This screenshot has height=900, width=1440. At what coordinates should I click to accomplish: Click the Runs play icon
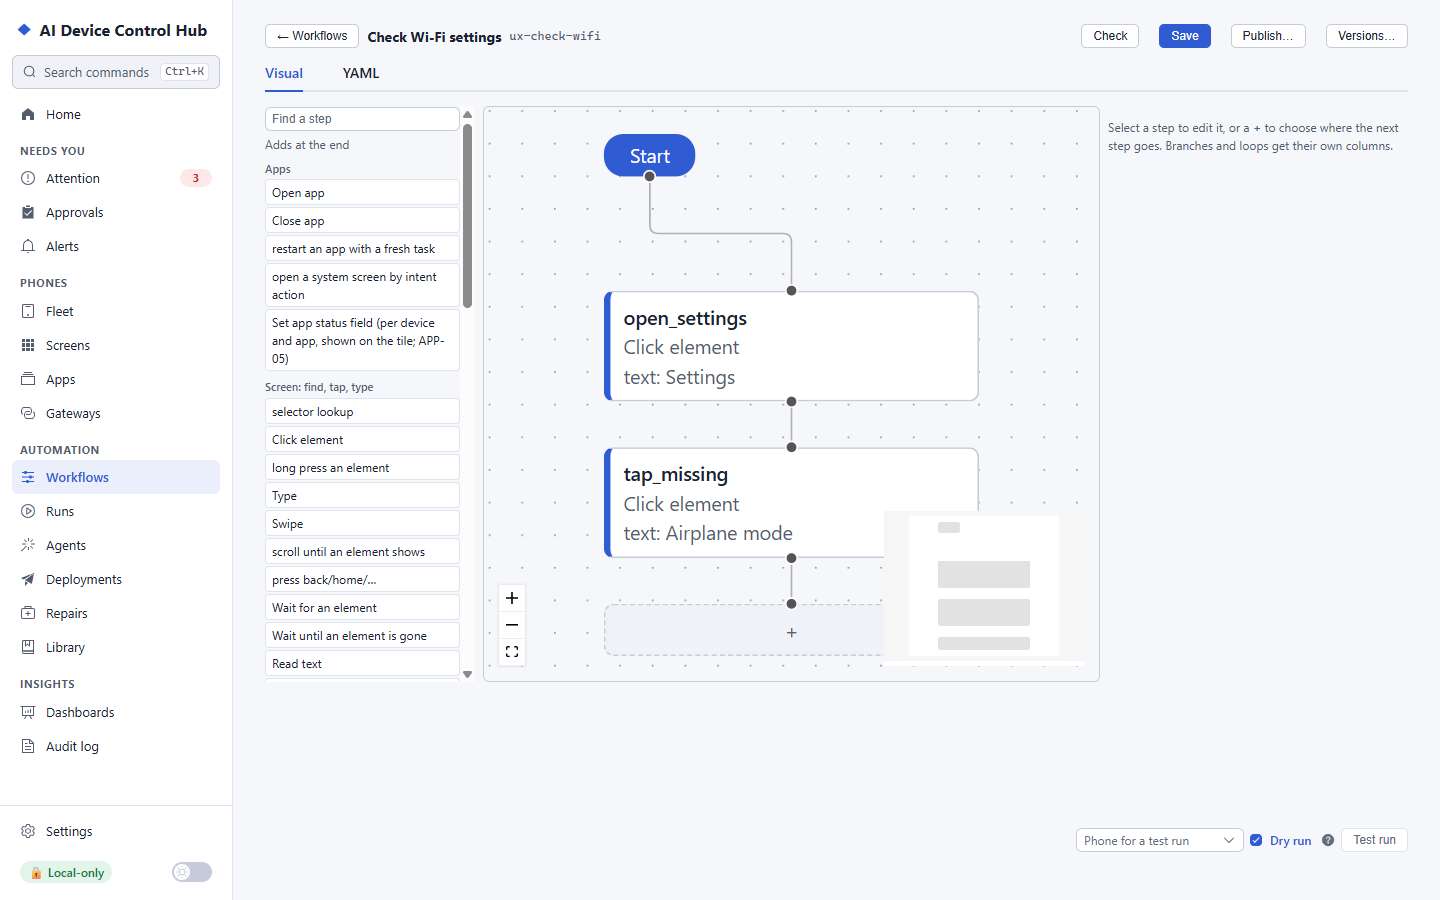coord(28,512)
